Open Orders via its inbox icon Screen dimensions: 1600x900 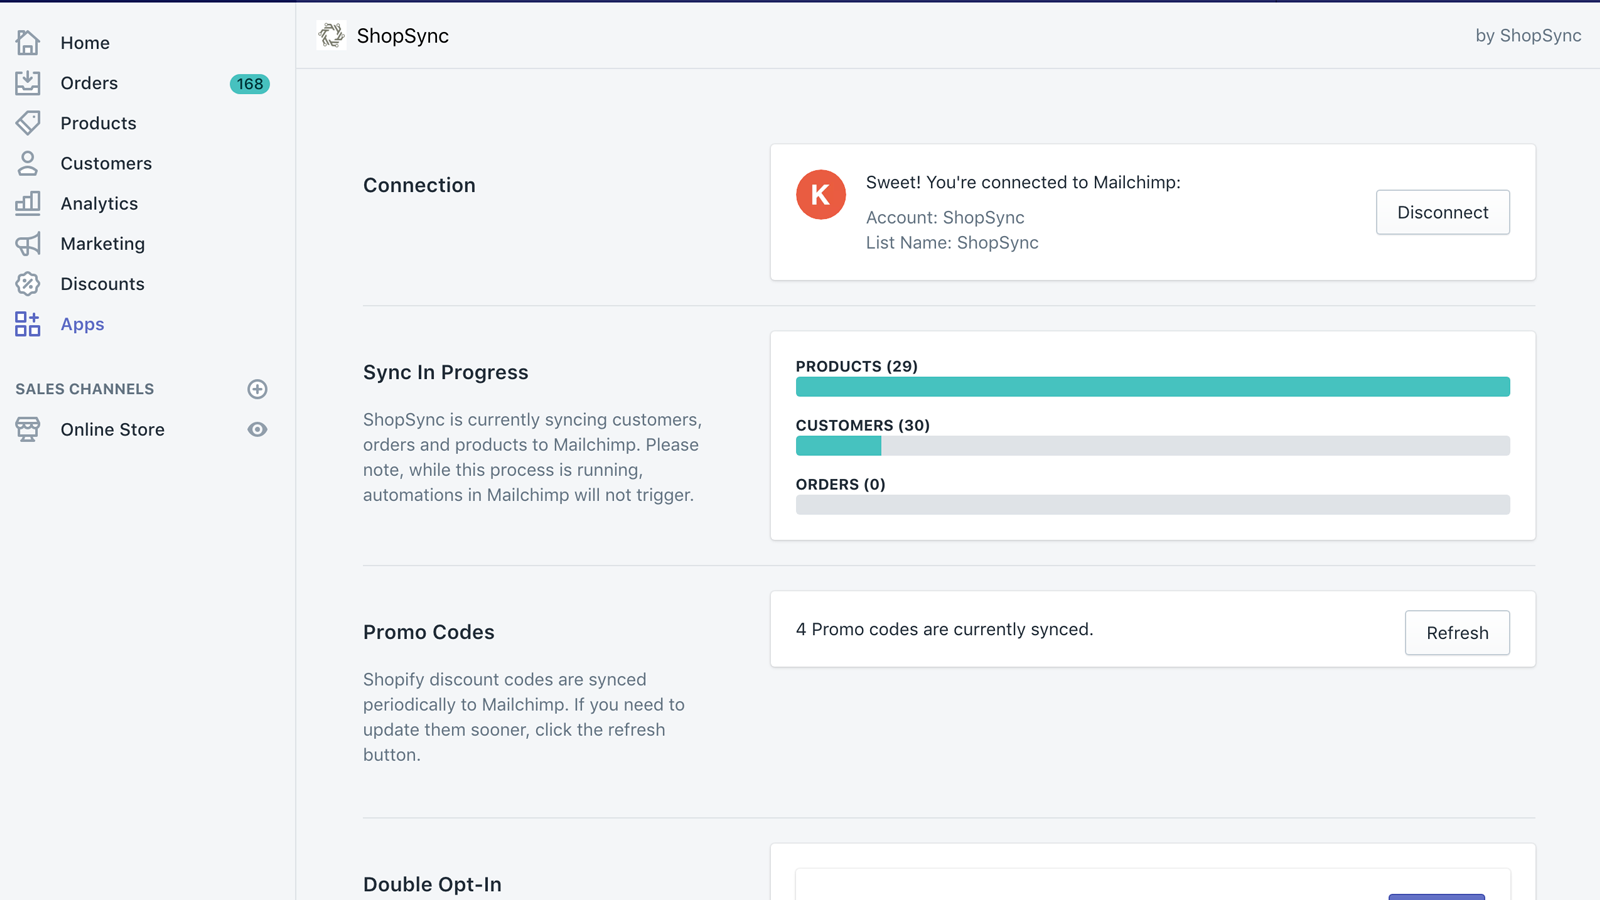[x=28, y=83]
